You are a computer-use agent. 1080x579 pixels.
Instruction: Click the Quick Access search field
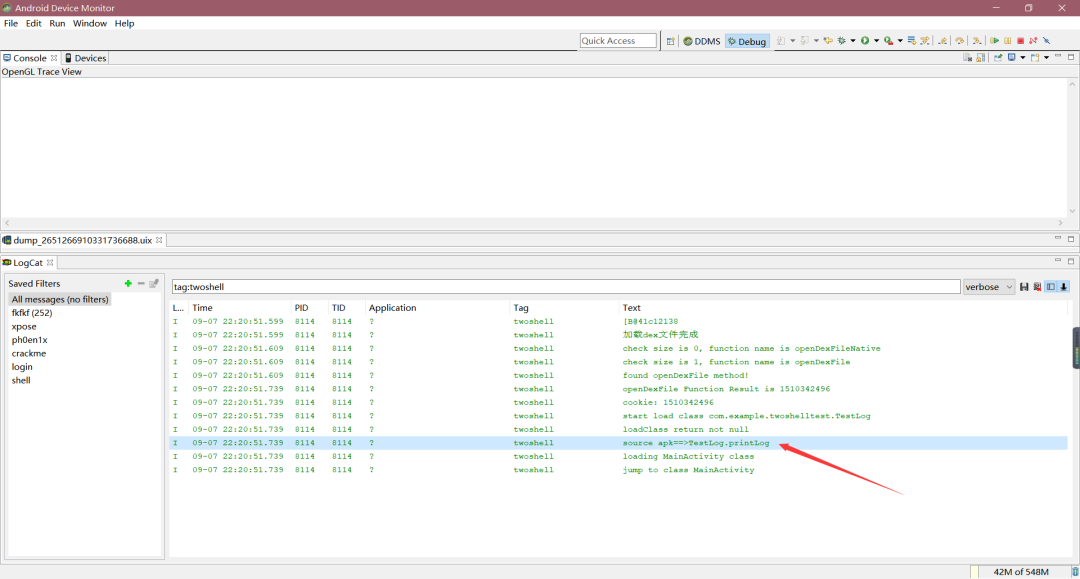(618, 41)
